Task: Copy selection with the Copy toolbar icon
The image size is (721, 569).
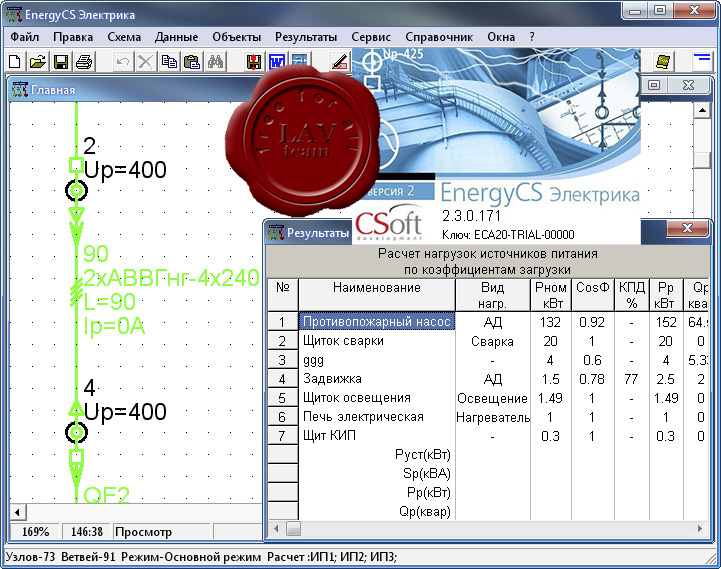Action: pyautogui.click(x=169, y=61)
